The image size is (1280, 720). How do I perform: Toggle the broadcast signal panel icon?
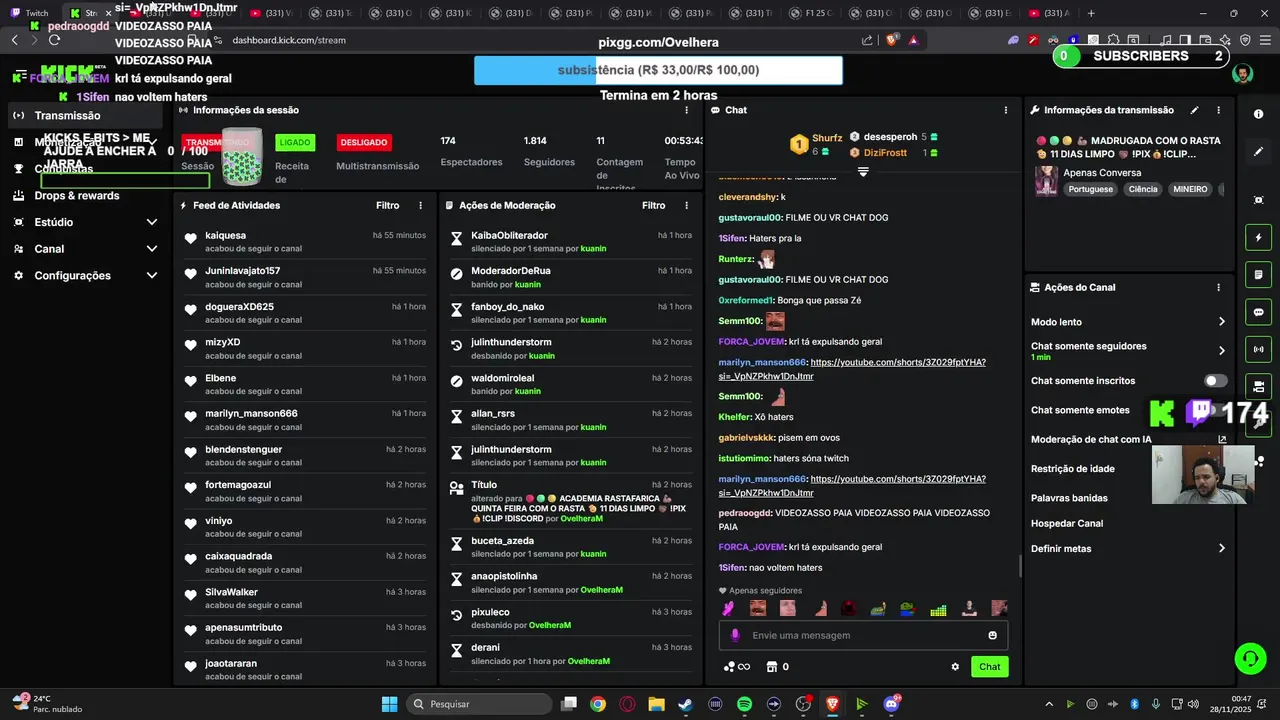1258,349
